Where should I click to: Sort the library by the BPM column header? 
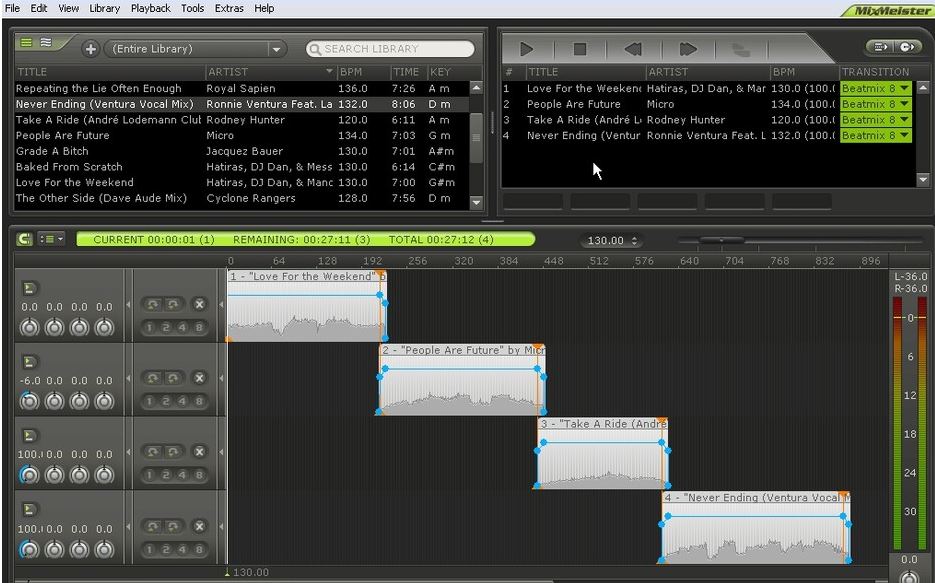tap(364, 72)
